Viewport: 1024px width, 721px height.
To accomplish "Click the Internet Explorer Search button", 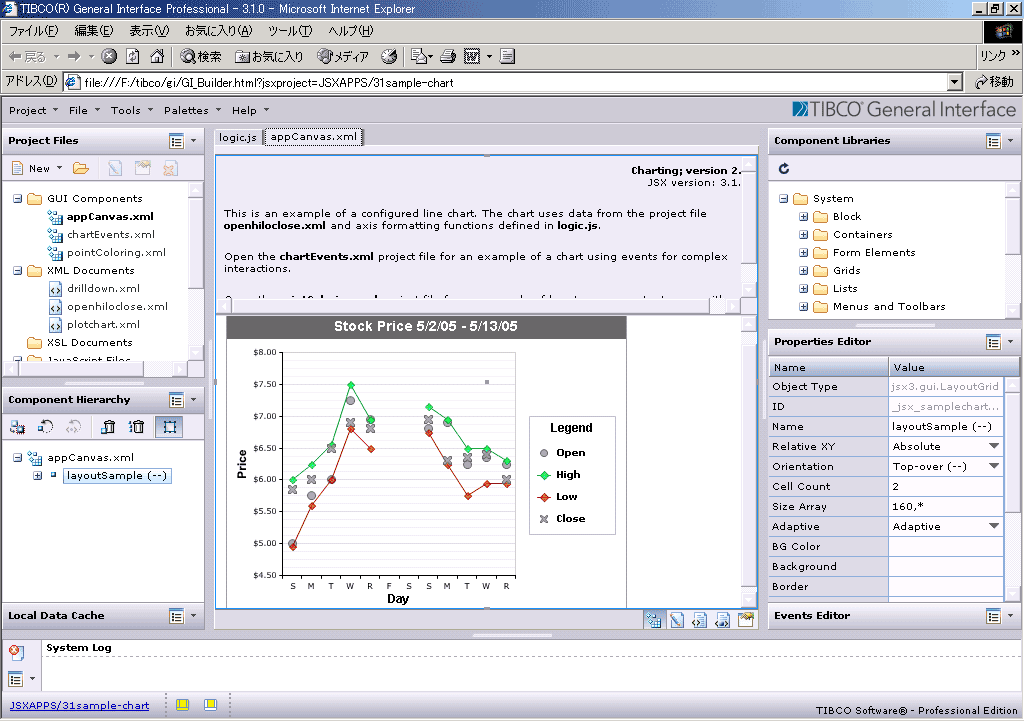I will pos(200,56).
